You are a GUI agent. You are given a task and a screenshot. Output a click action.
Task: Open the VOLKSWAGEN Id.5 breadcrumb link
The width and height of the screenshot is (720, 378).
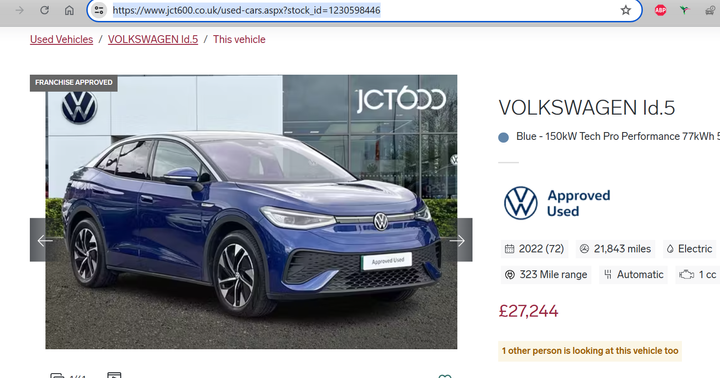click(153, 39)
